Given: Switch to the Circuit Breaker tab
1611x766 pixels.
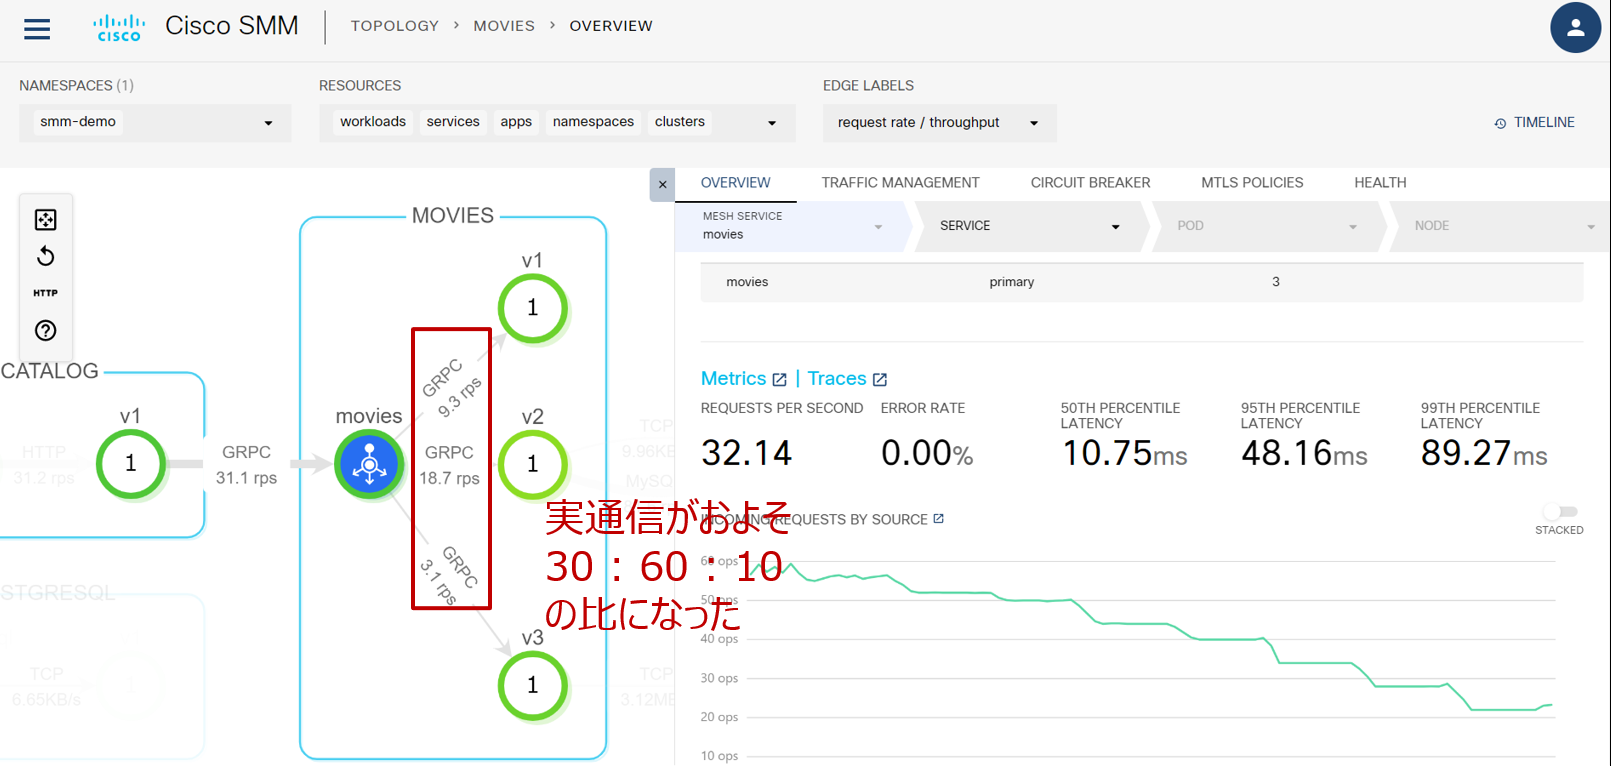Looking at the screenshot, I should click(1090, 183).
